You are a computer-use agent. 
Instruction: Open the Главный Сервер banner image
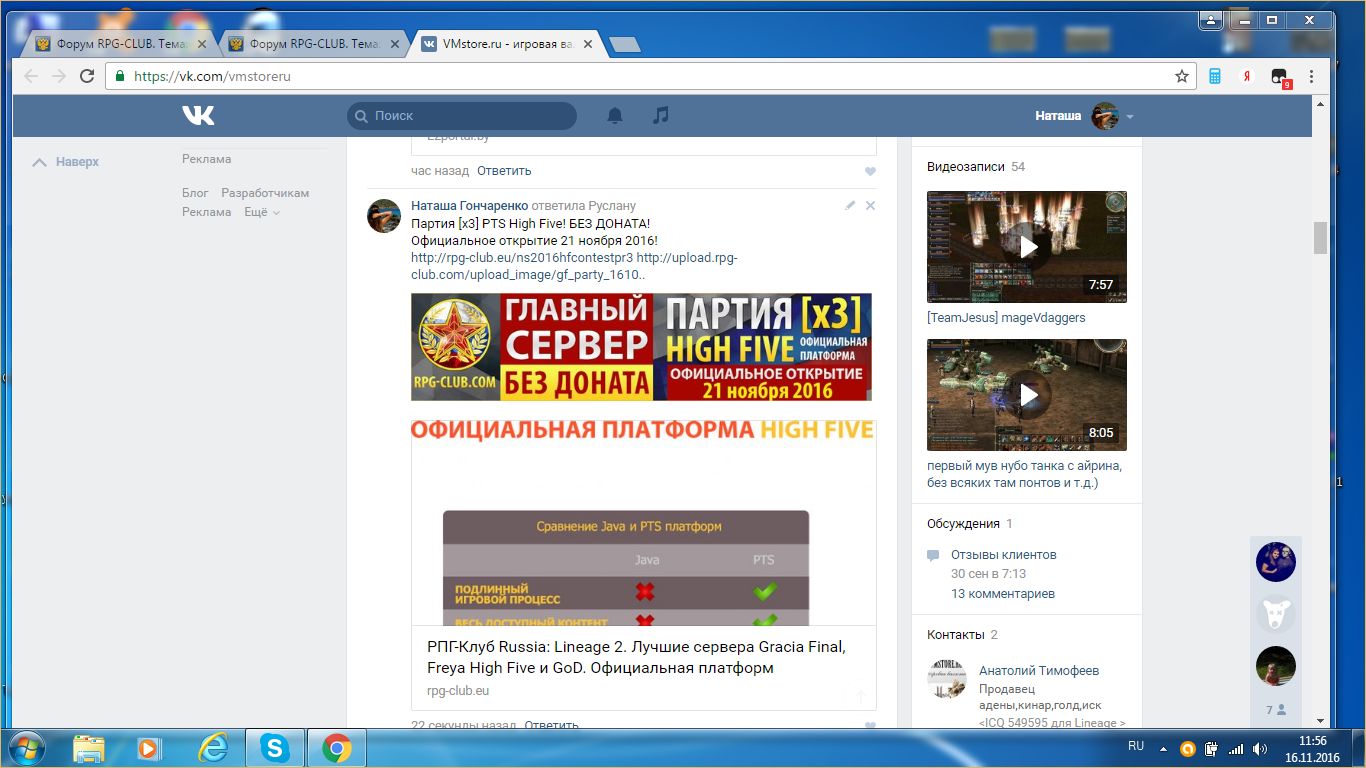(641, 347)
